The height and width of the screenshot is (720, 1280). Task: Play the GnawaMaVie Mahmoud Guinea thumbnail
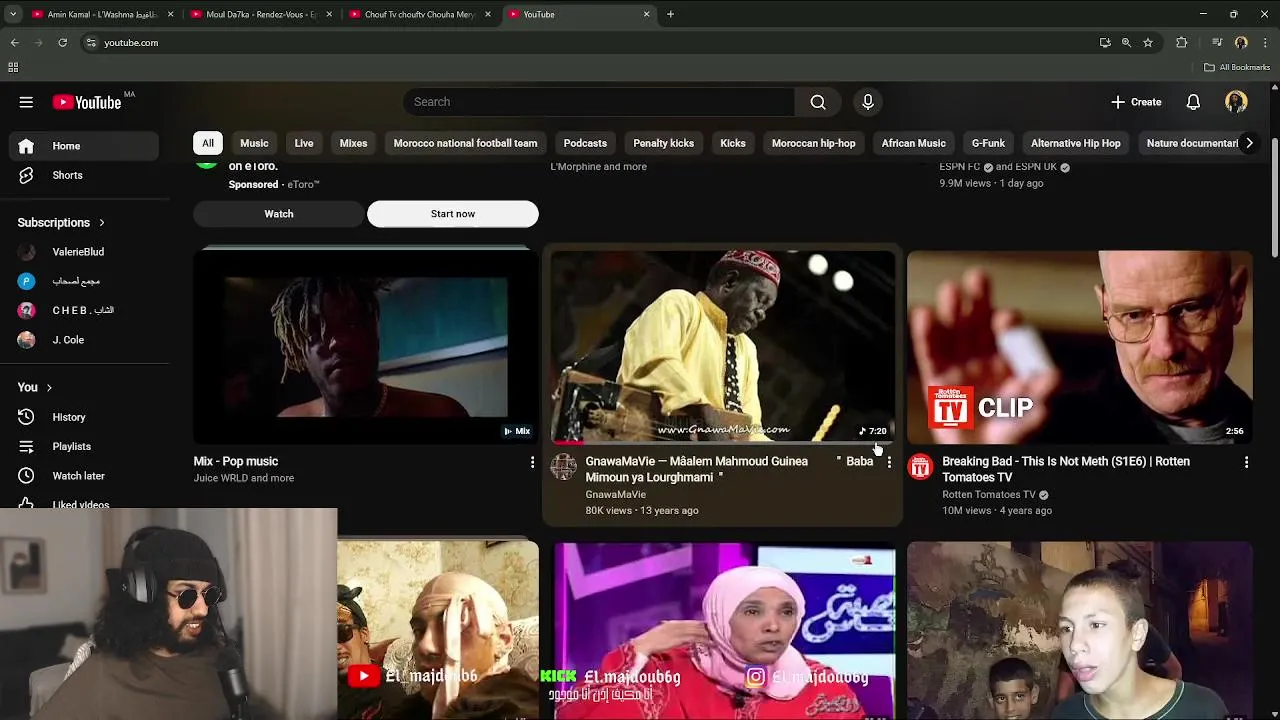[x=723, y=346]
